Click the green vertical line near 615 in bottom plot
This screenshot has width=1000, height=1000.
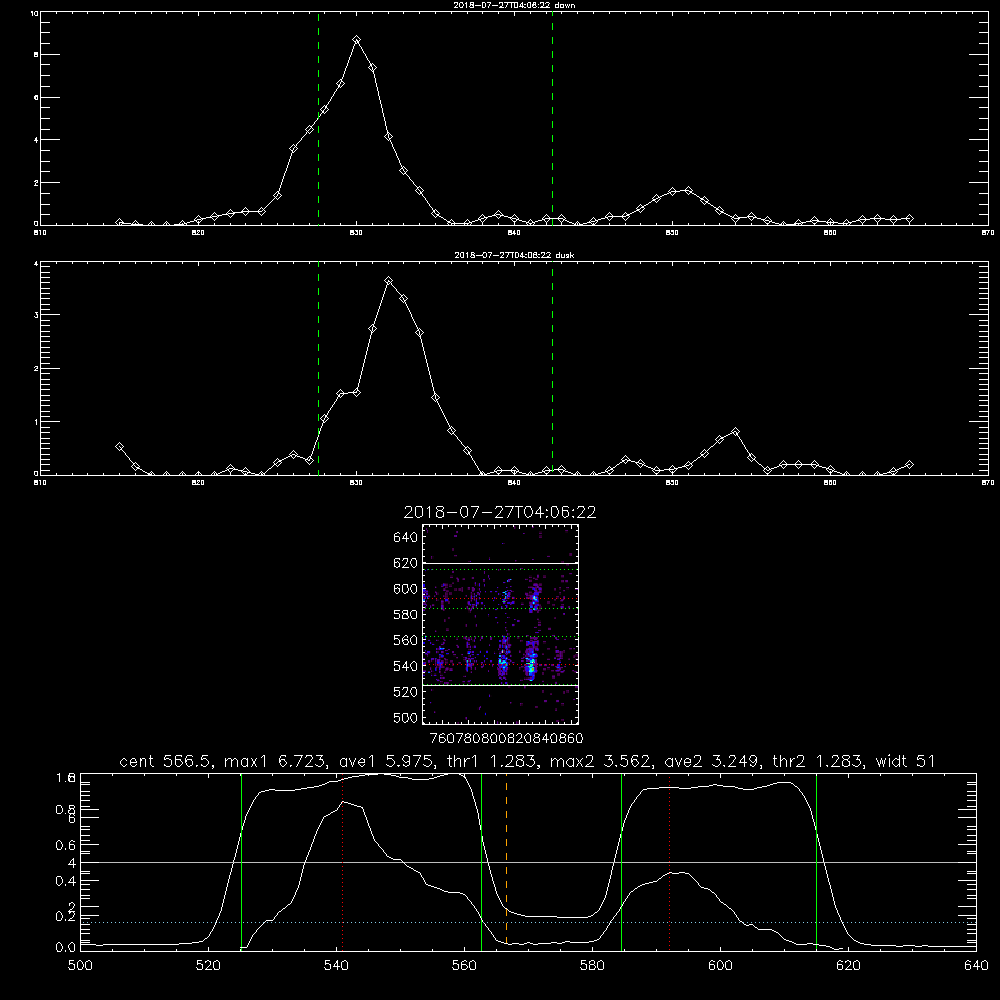pyautogui.click(x=816, y=862)
